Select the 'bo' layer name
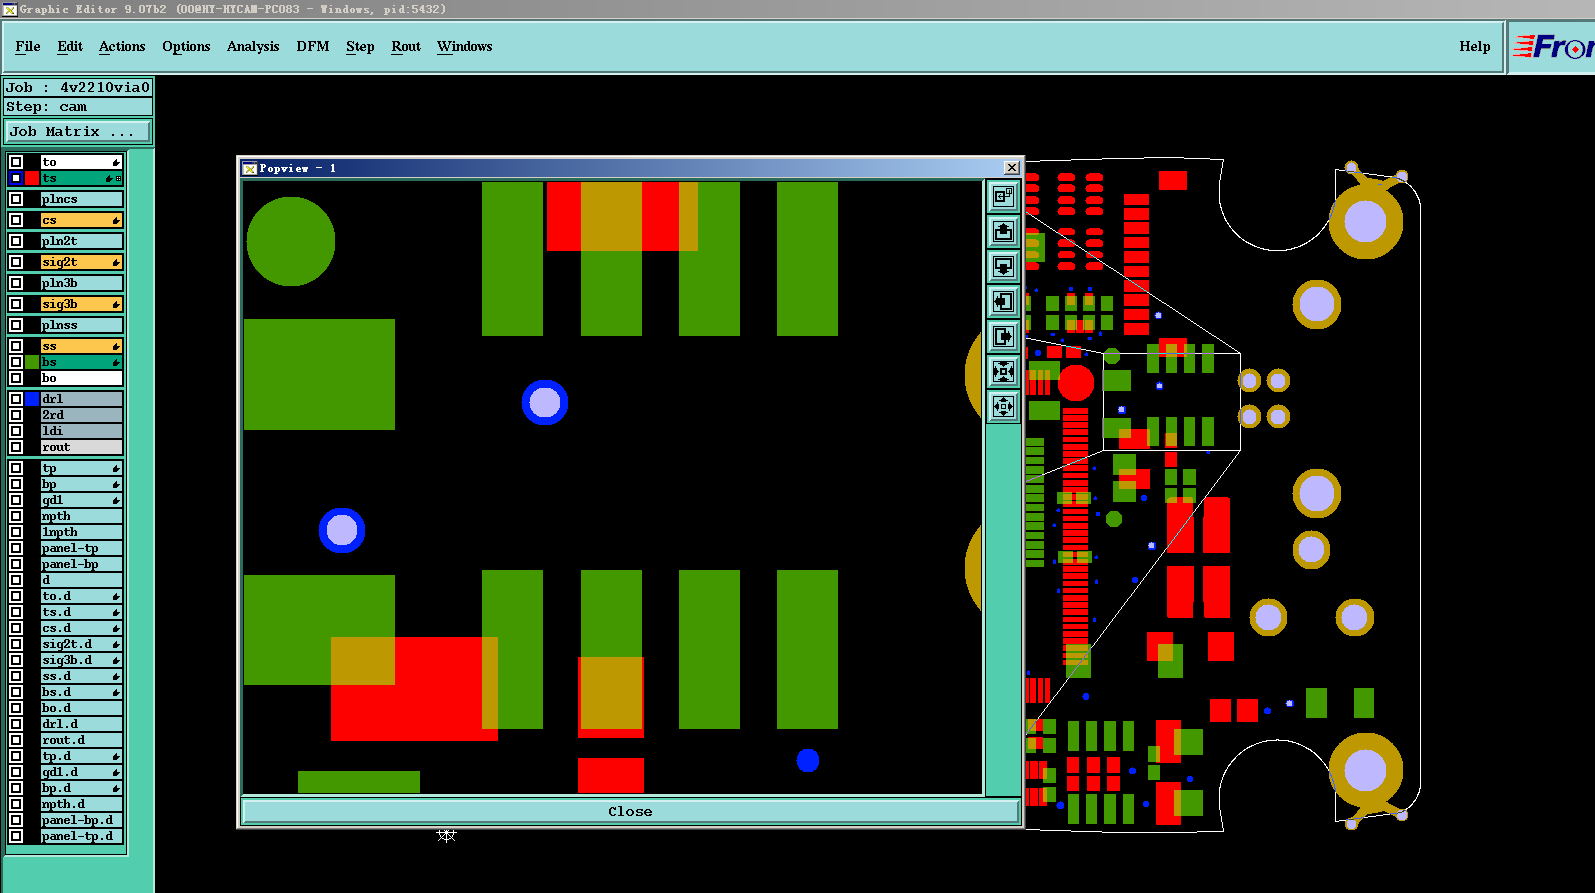This screenshot has height=893, width=1595. [x=81, y=378]
